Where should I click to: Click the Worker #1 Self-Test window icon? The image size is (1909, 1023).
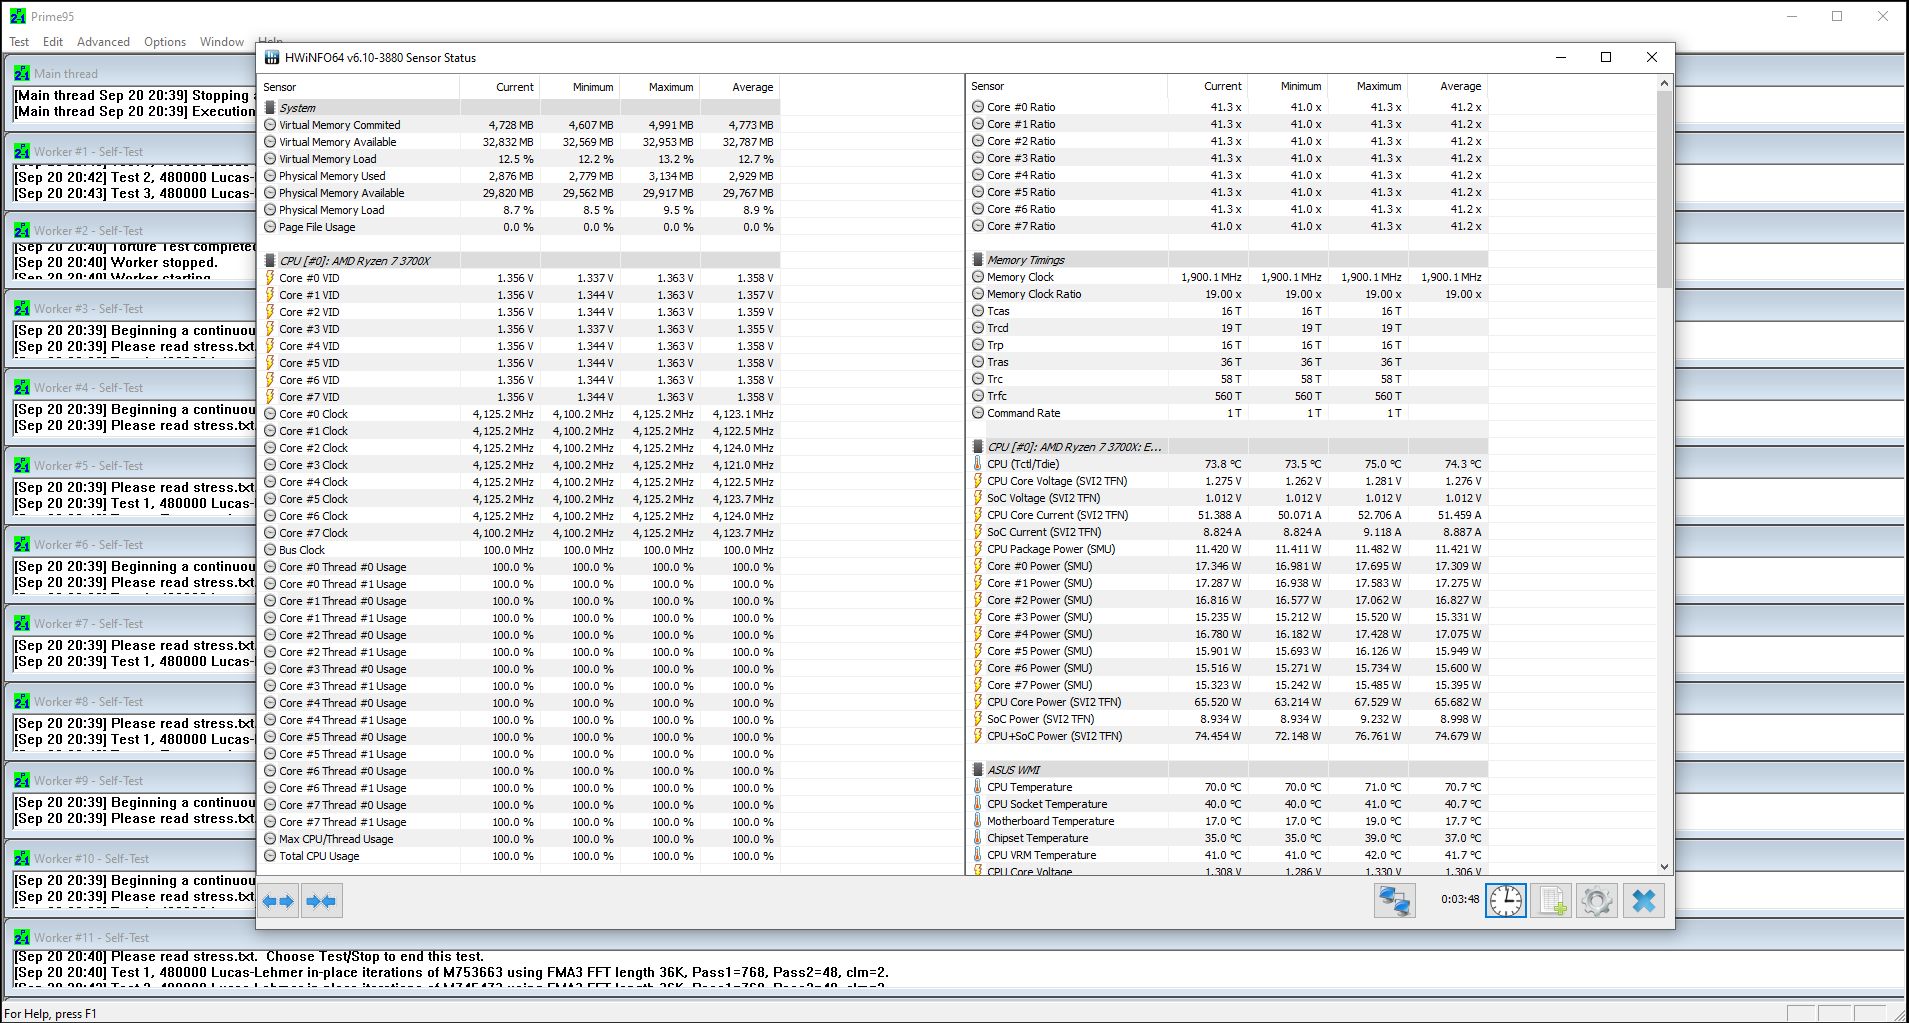(21, 152)
